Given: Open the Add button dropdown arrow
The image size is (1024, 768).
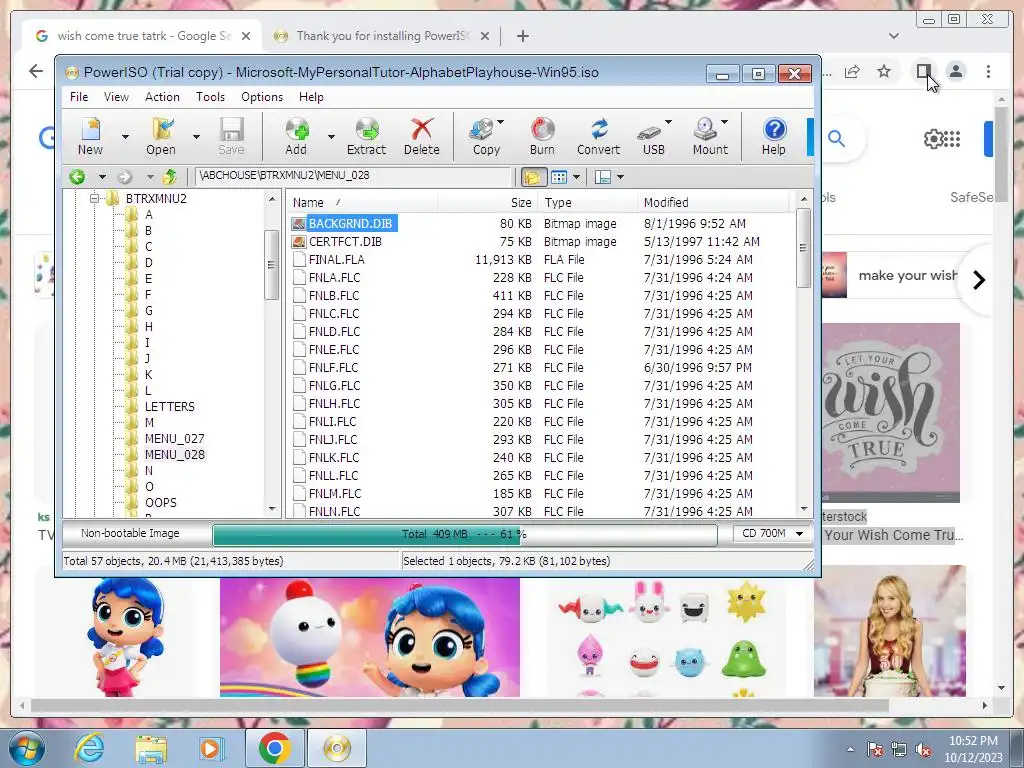Looking at the screenshot, I should 331,136.
